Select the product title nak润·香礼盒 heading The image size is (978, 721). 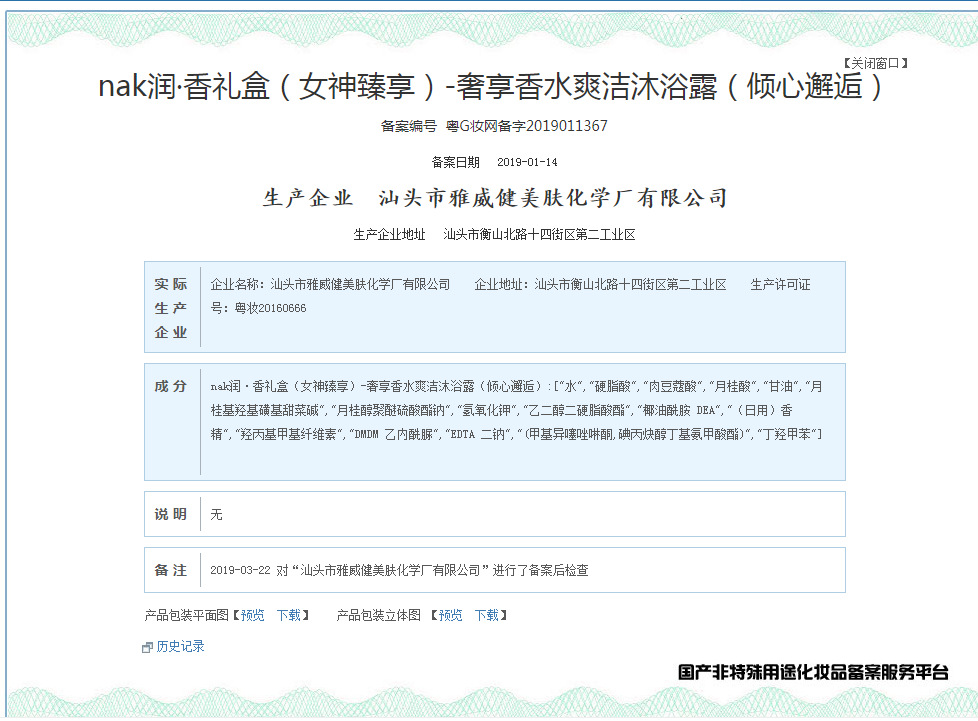490,86
